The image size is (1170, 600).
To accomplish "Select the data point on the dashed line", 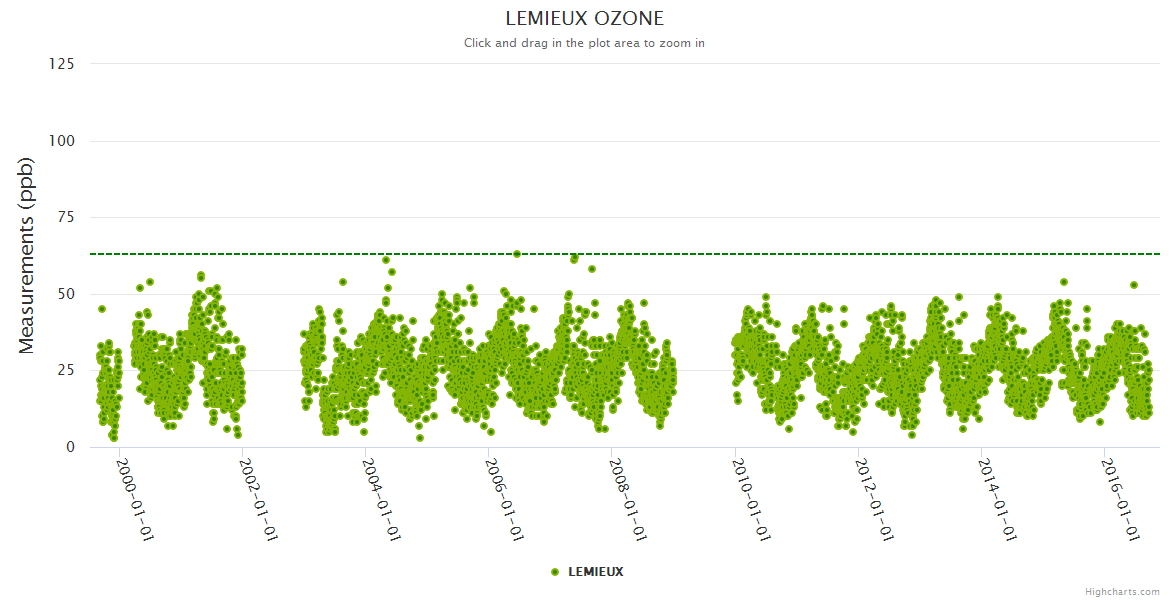I will [x=517, y=254].
